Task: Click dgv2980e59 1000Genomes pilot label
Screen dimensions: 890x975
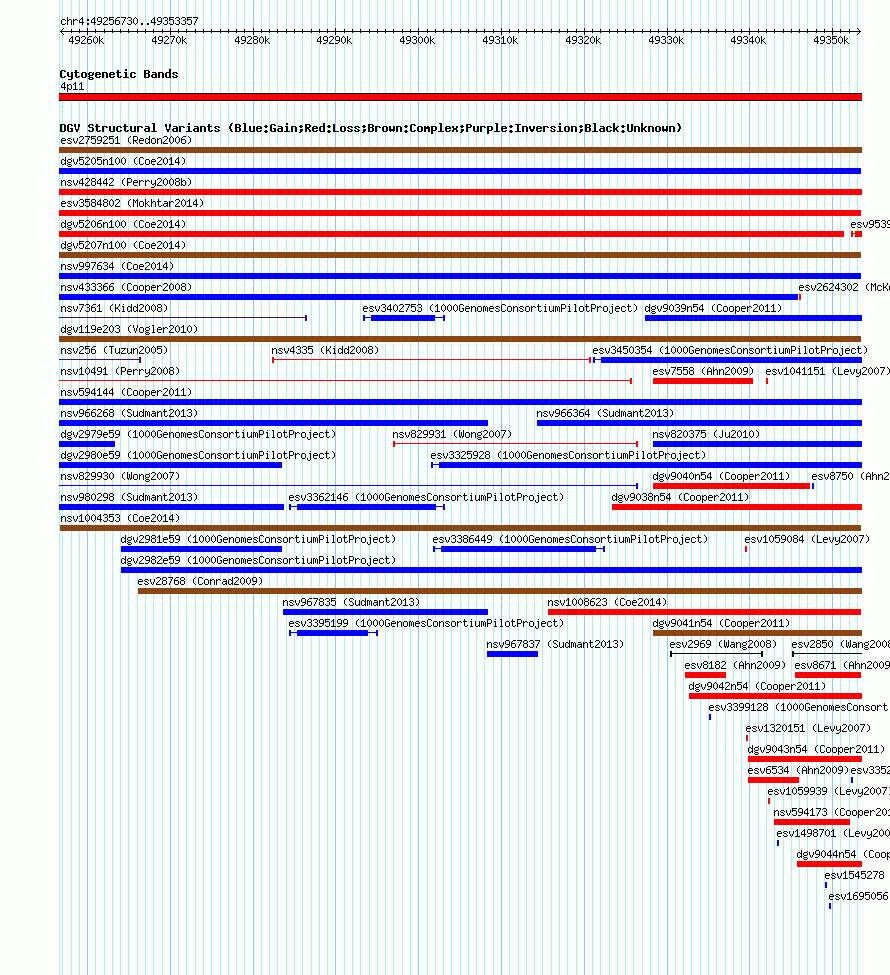Action: (x=198, y=456)
